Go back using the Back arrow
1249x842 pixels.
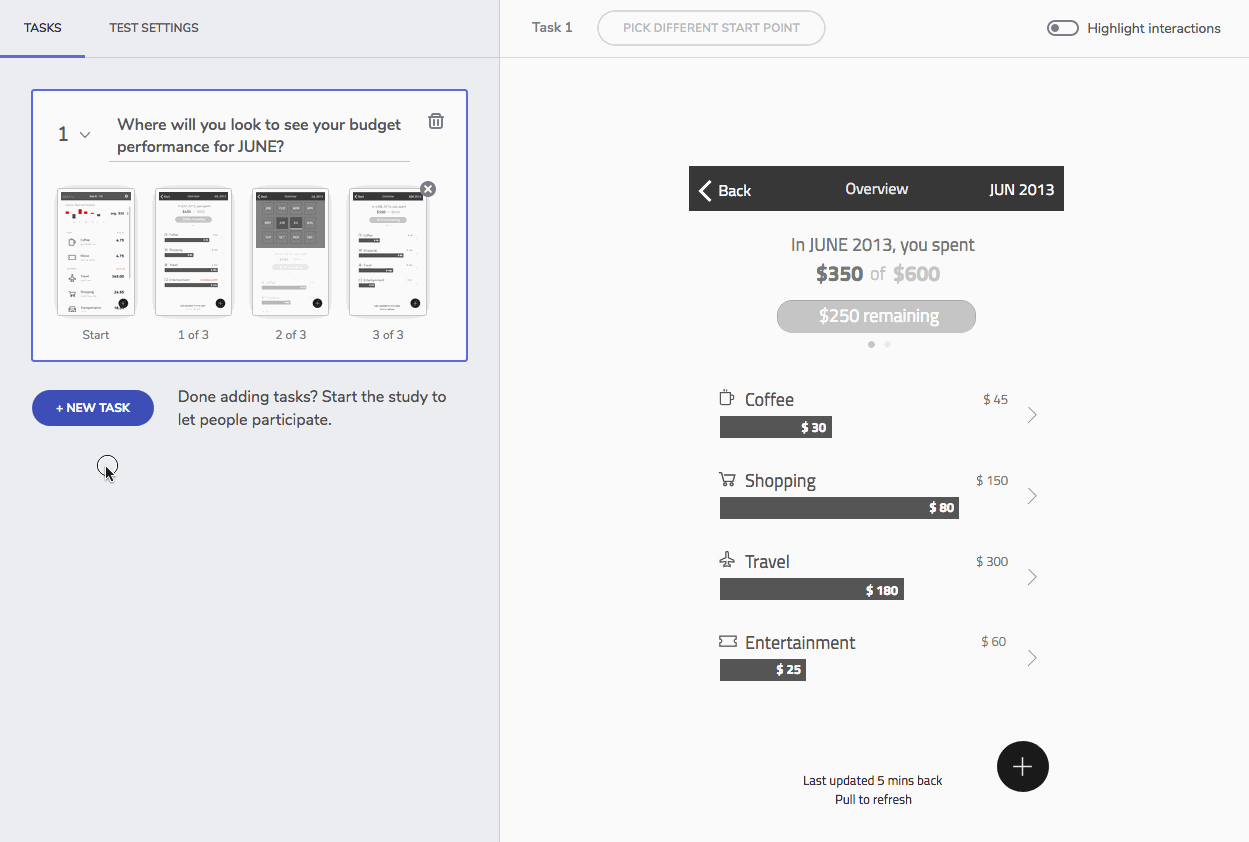point(725,190)
